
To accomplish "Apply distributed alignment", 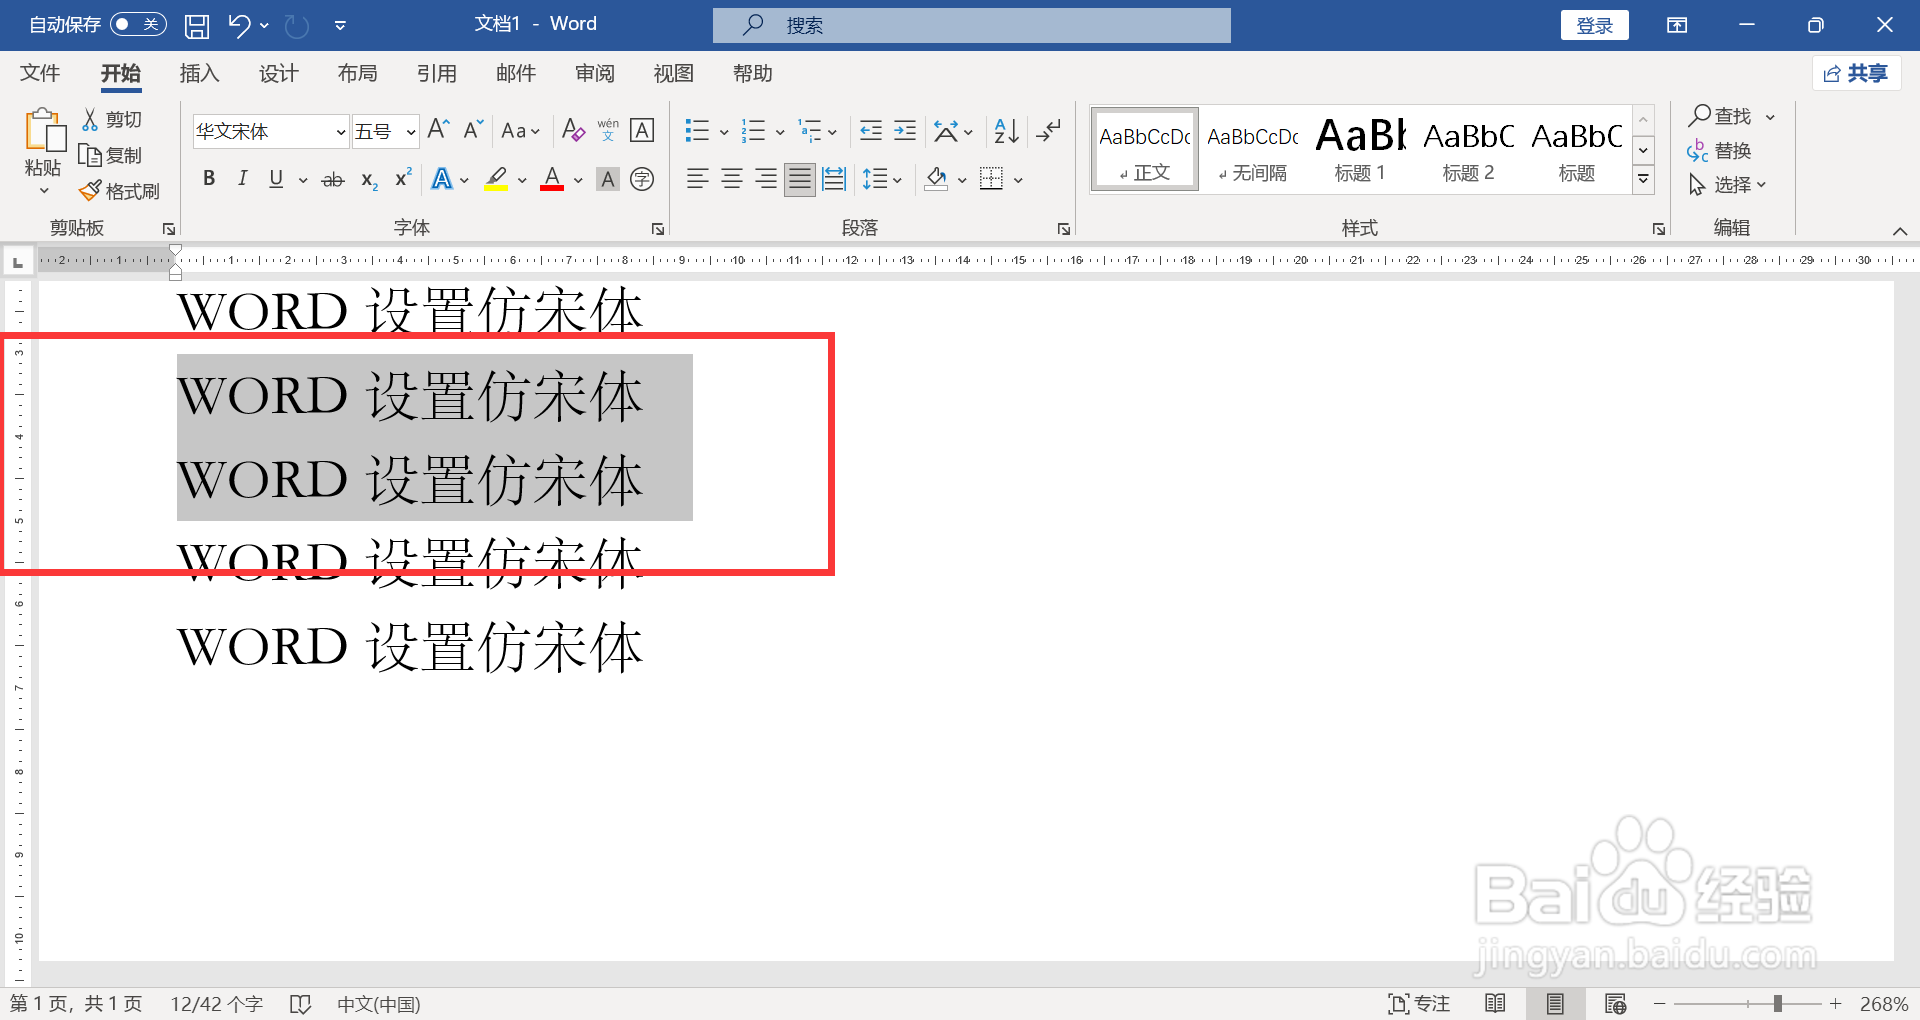I will coord(834,179).
